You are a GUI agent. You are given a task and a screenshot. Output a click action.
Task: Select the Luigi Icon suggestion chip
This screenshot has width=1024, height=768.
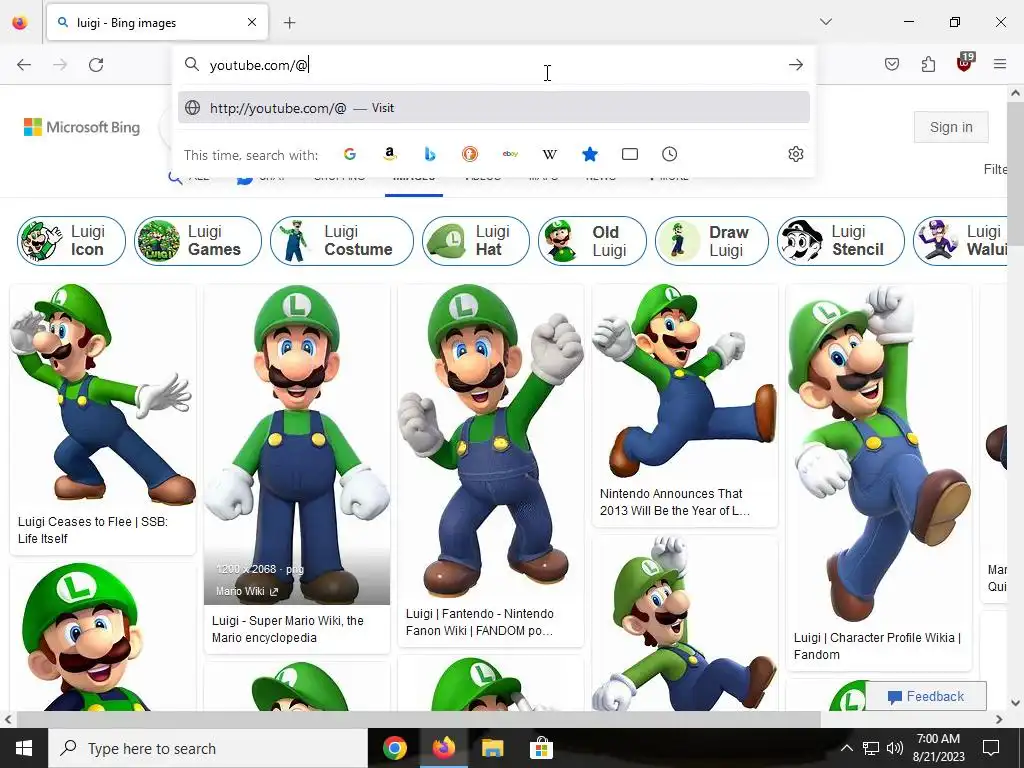71,240
